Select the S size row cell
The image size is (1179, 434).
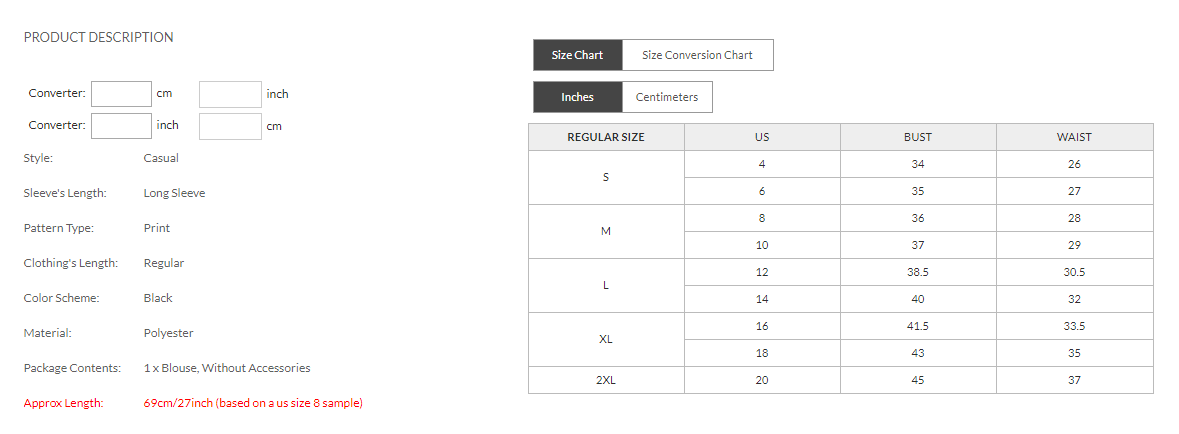606,177
